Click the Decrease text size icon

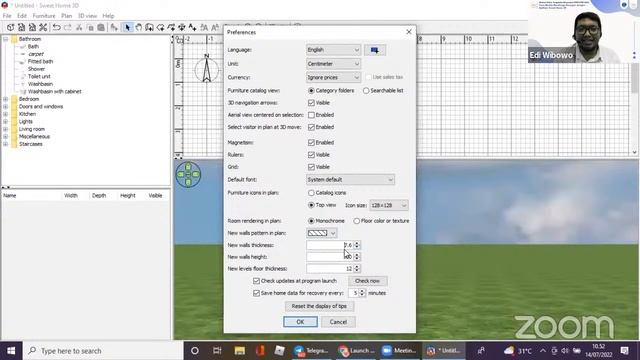coord(215,27)
